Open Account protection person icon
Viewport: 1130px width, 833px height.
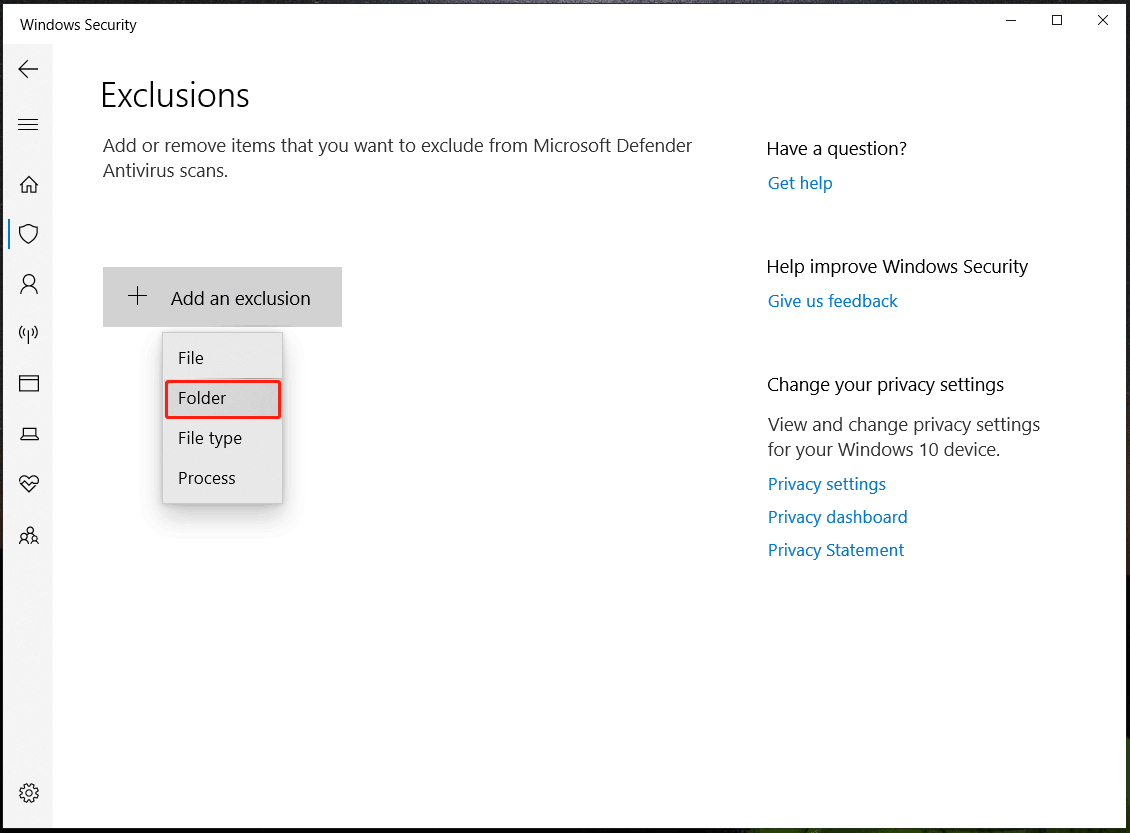(x=29, y=284)
